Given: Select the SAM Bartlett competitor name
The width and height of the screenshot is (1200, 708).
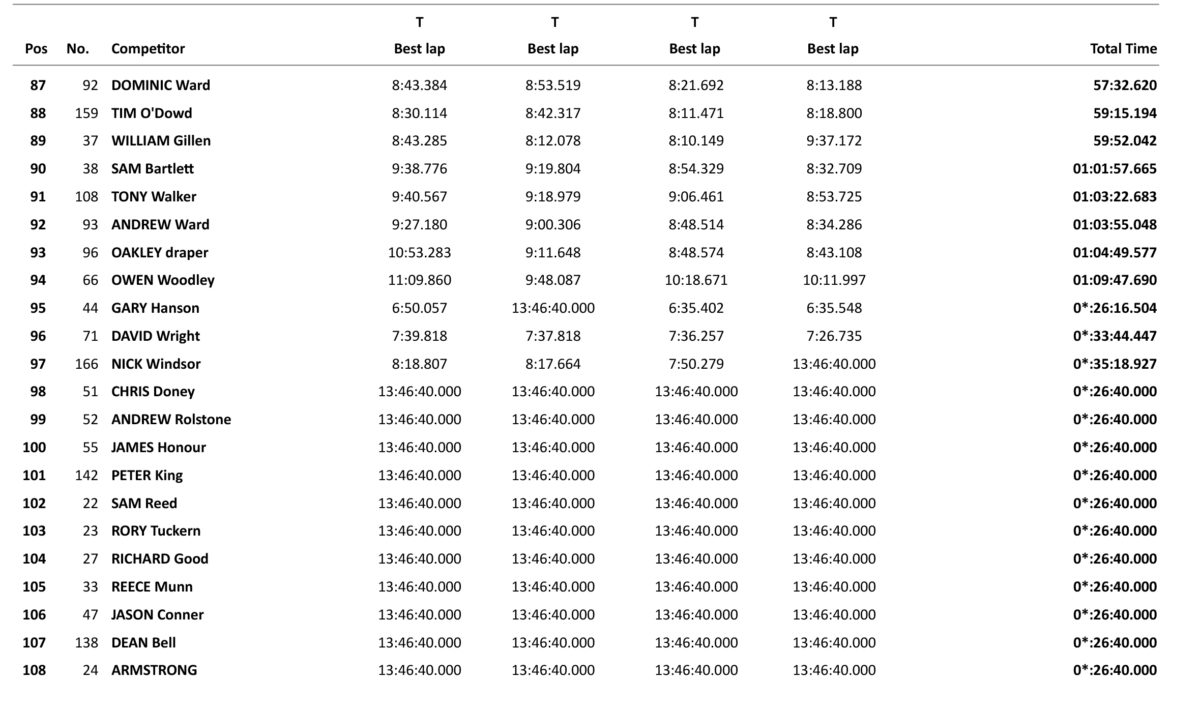Looking at the screenshot, I should [x=153, y=169].
